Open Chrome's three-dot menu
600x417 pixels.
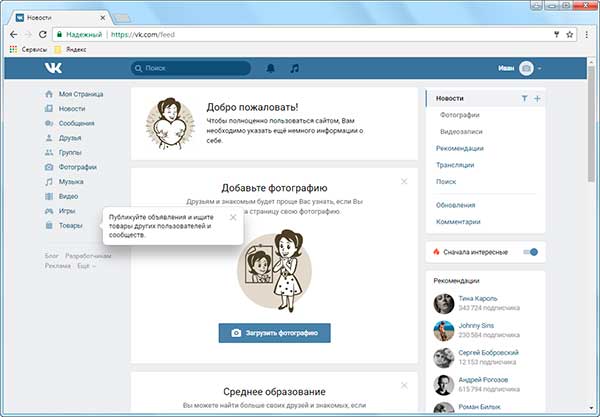point(585,31)
